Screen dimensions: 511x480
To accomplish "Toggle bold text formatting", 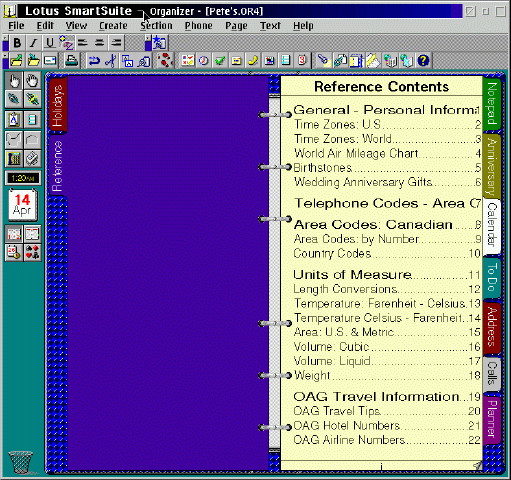I will pos(17,43).
